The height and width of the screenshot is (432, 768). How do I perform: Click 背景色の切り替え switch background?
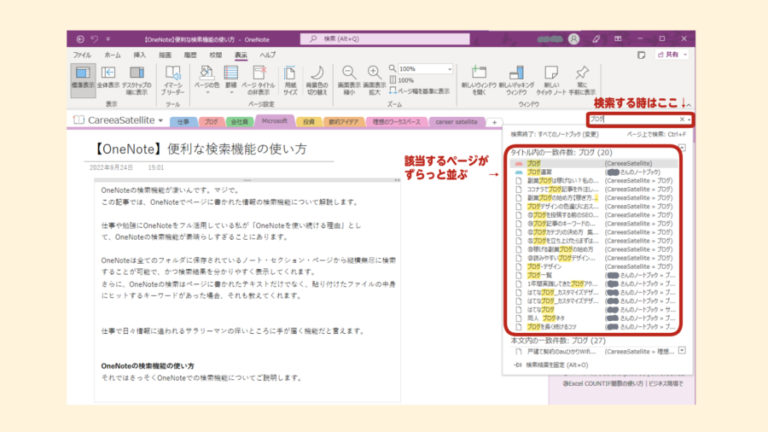coord(317,80)
